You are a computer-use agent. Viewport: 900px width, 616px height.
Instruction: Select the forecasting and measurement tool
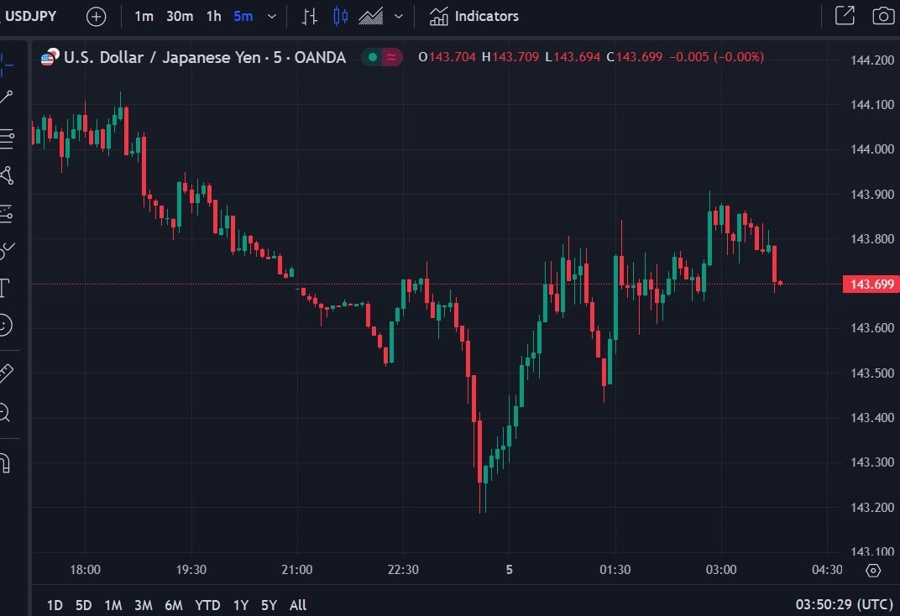click(x=6, y=214)
